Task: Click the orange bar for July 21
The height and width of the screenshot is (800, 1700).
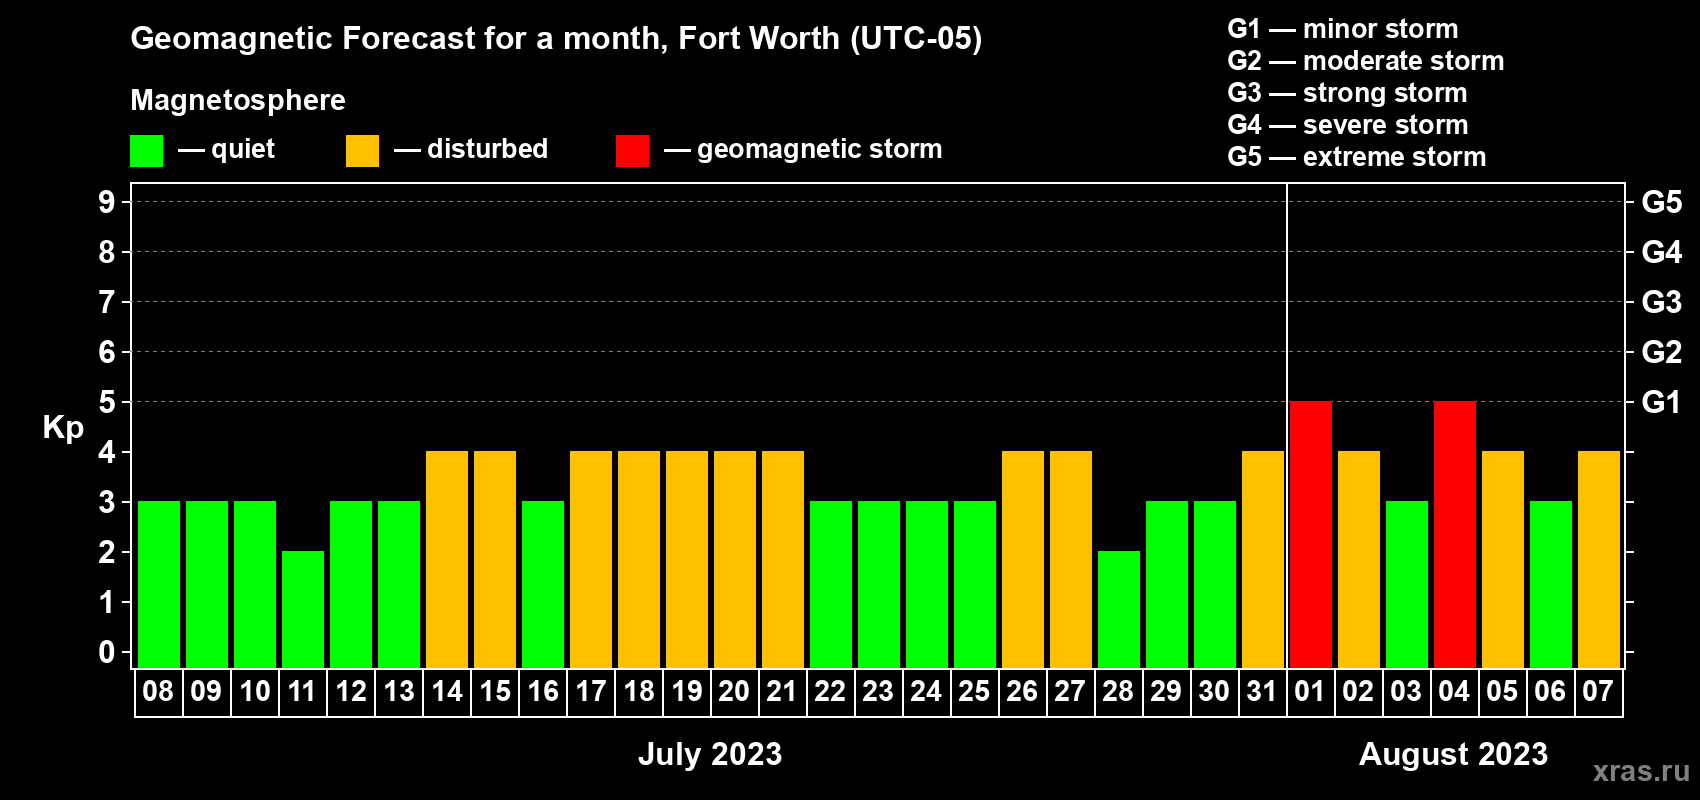Action: (x=783, y=559)
